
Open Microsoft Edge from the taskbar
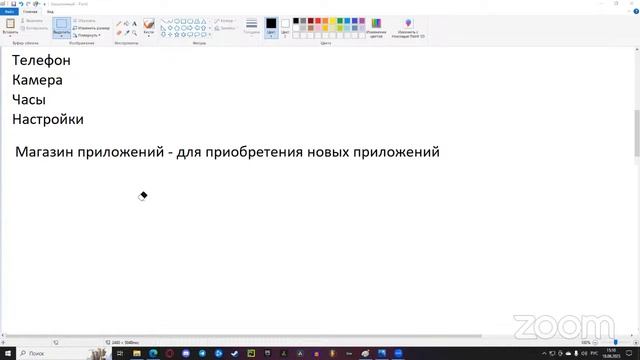coord(153,353)
